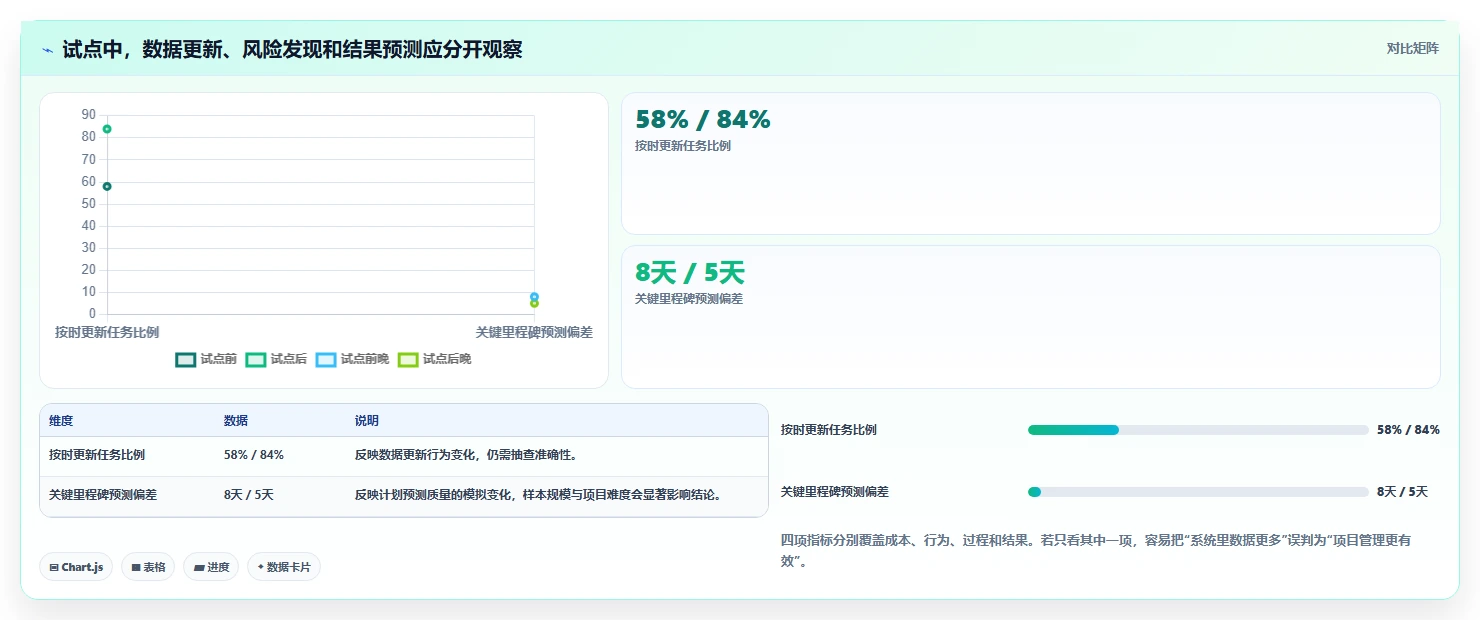Select the 数据卡片 tag
Screen dimensions: 1480x620
[x=284, y=567]
